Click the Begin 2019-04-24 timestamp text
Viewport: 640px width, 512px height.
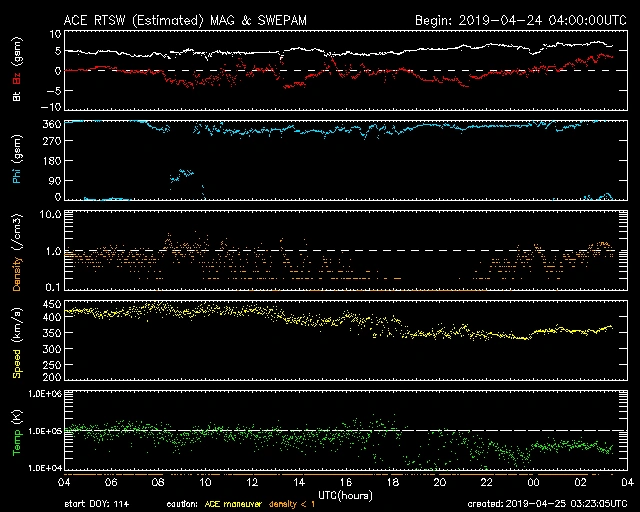520,20
